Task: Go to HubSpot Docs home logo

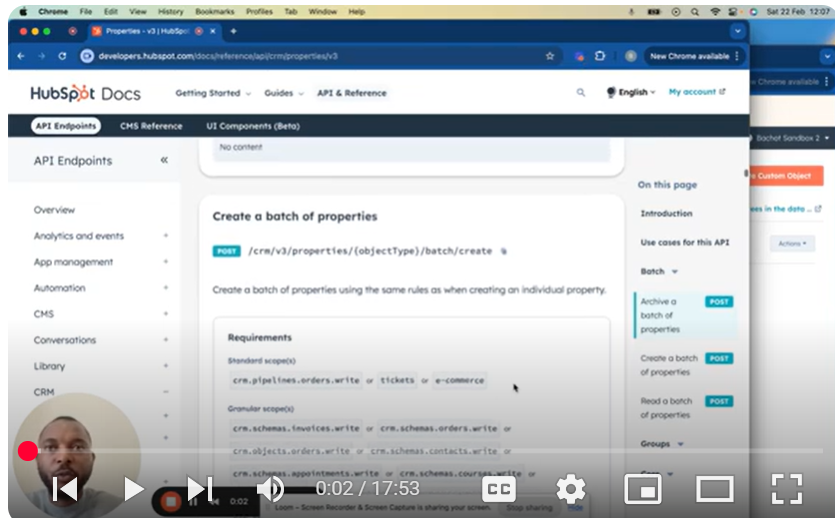Action: [x=85, y=93]
